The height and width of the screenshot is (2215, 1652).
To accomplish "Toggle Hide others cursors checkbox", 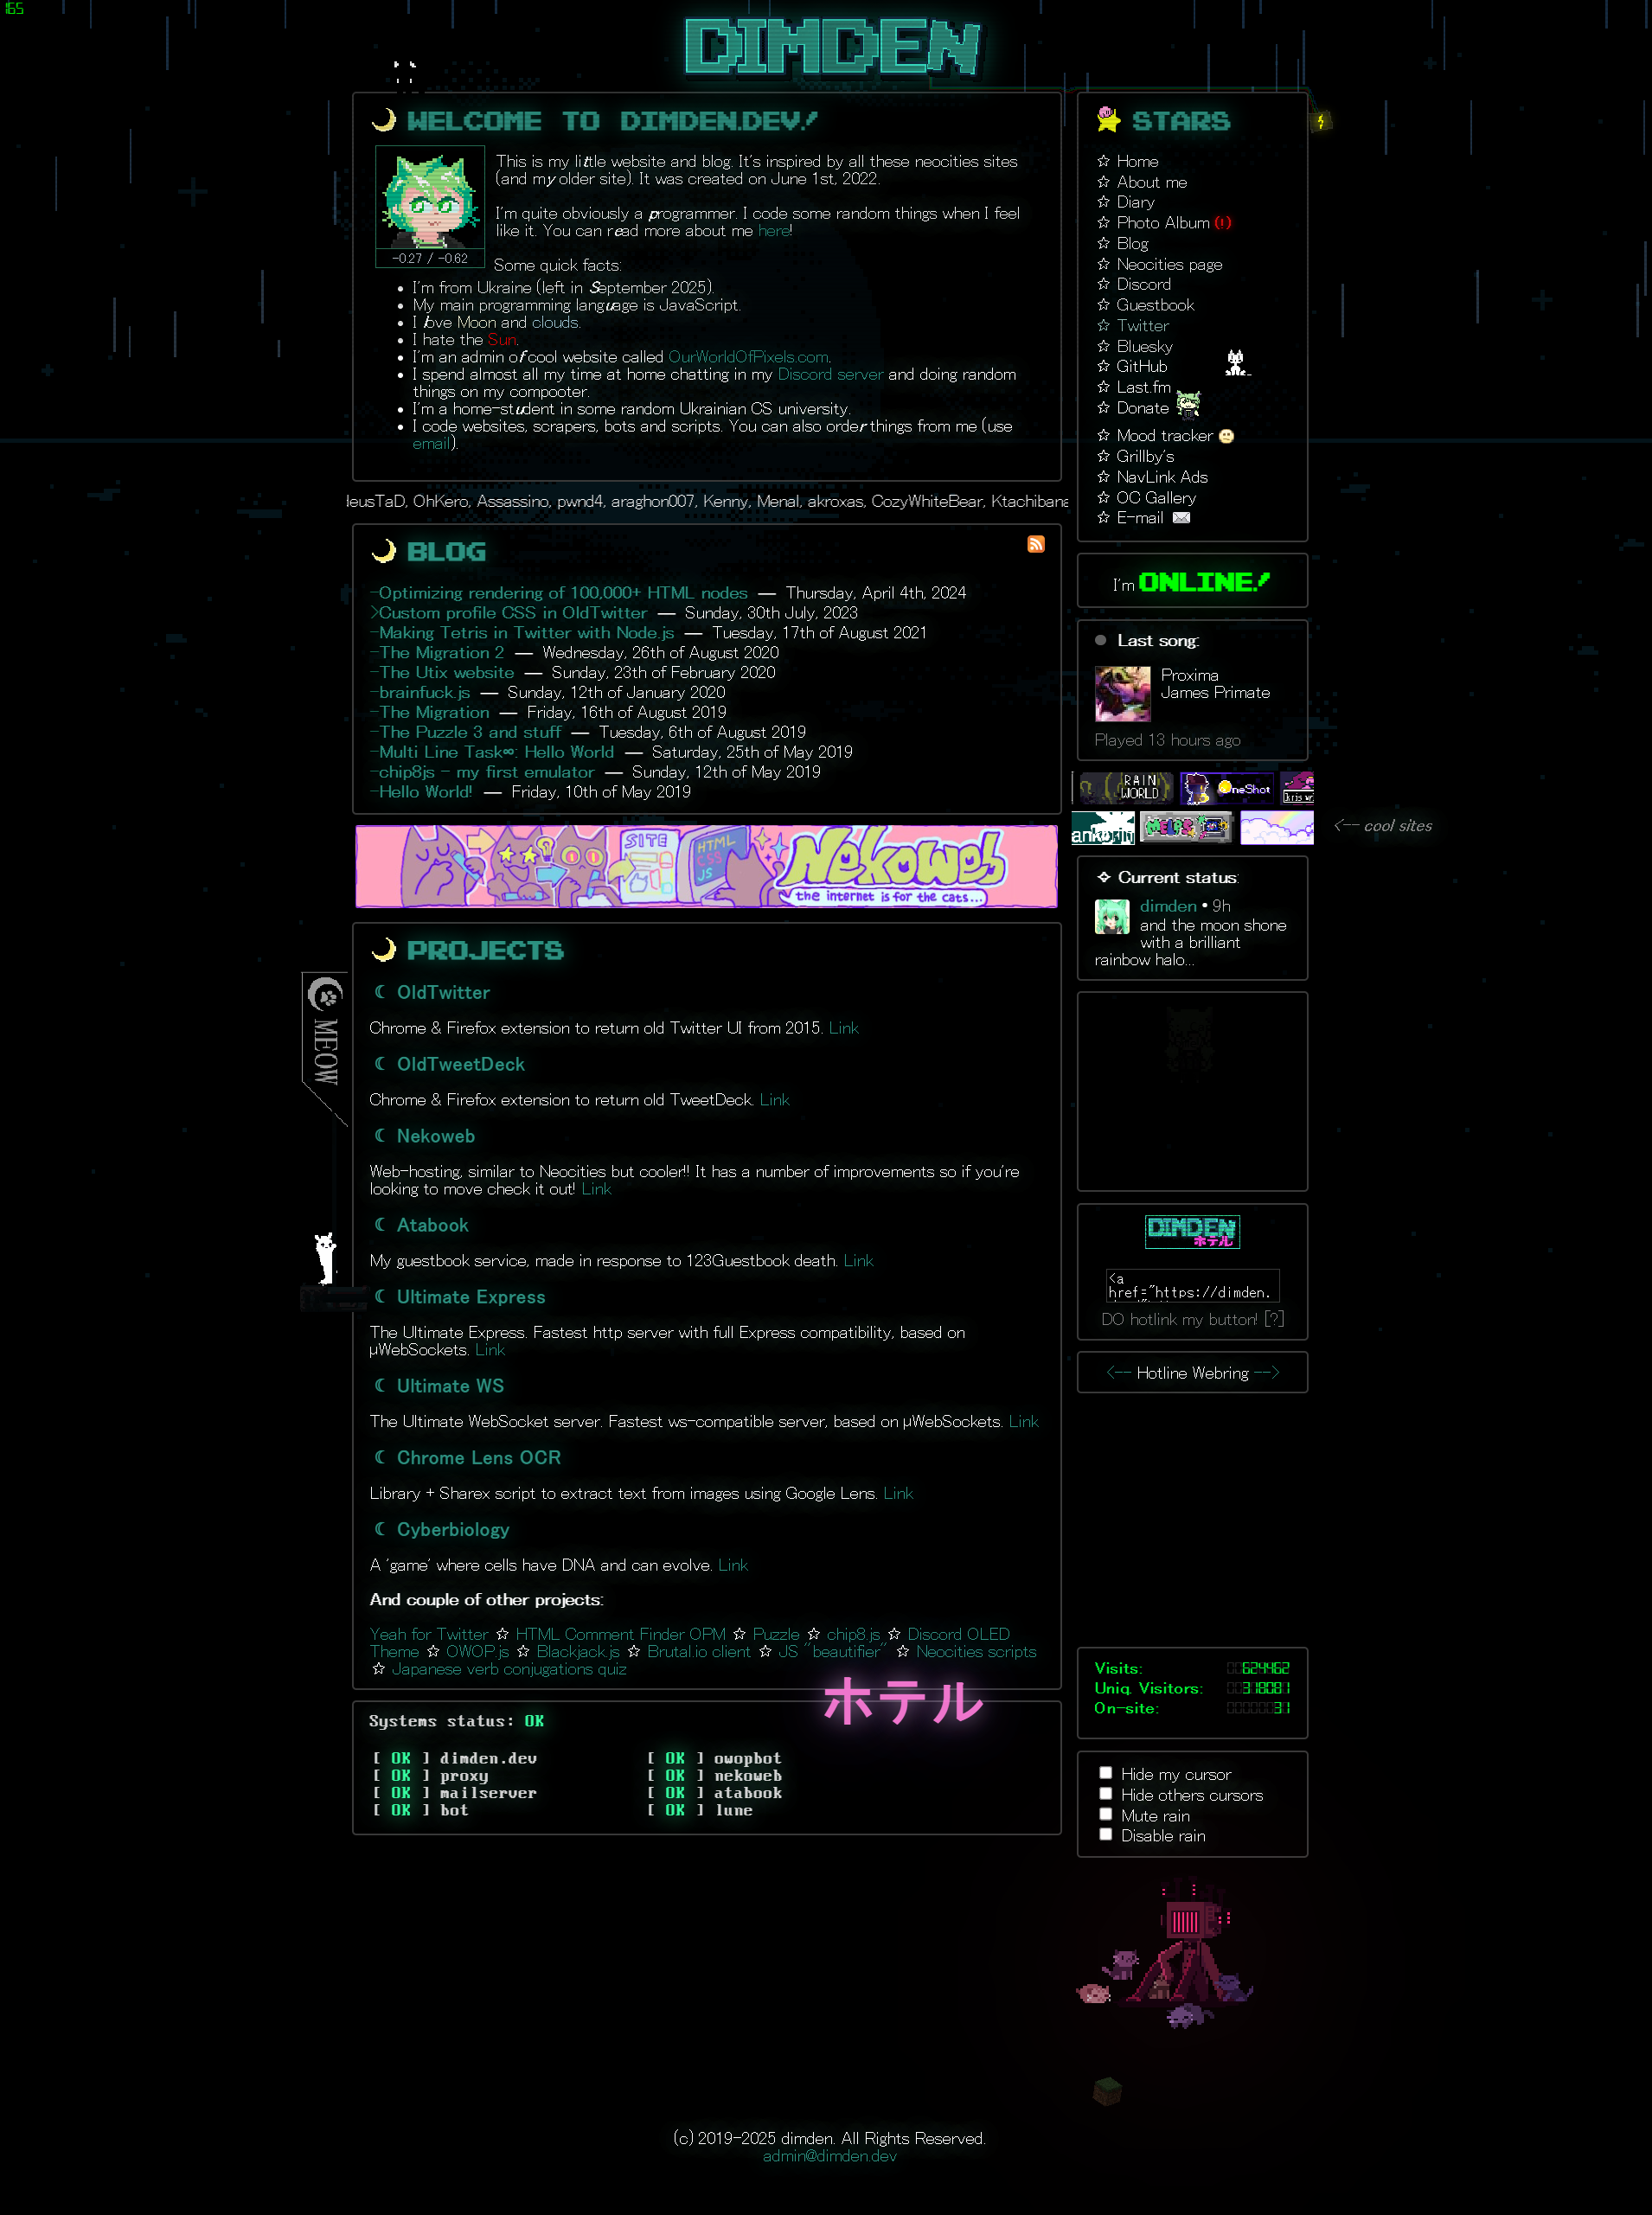I will tap(1105, 1794).
